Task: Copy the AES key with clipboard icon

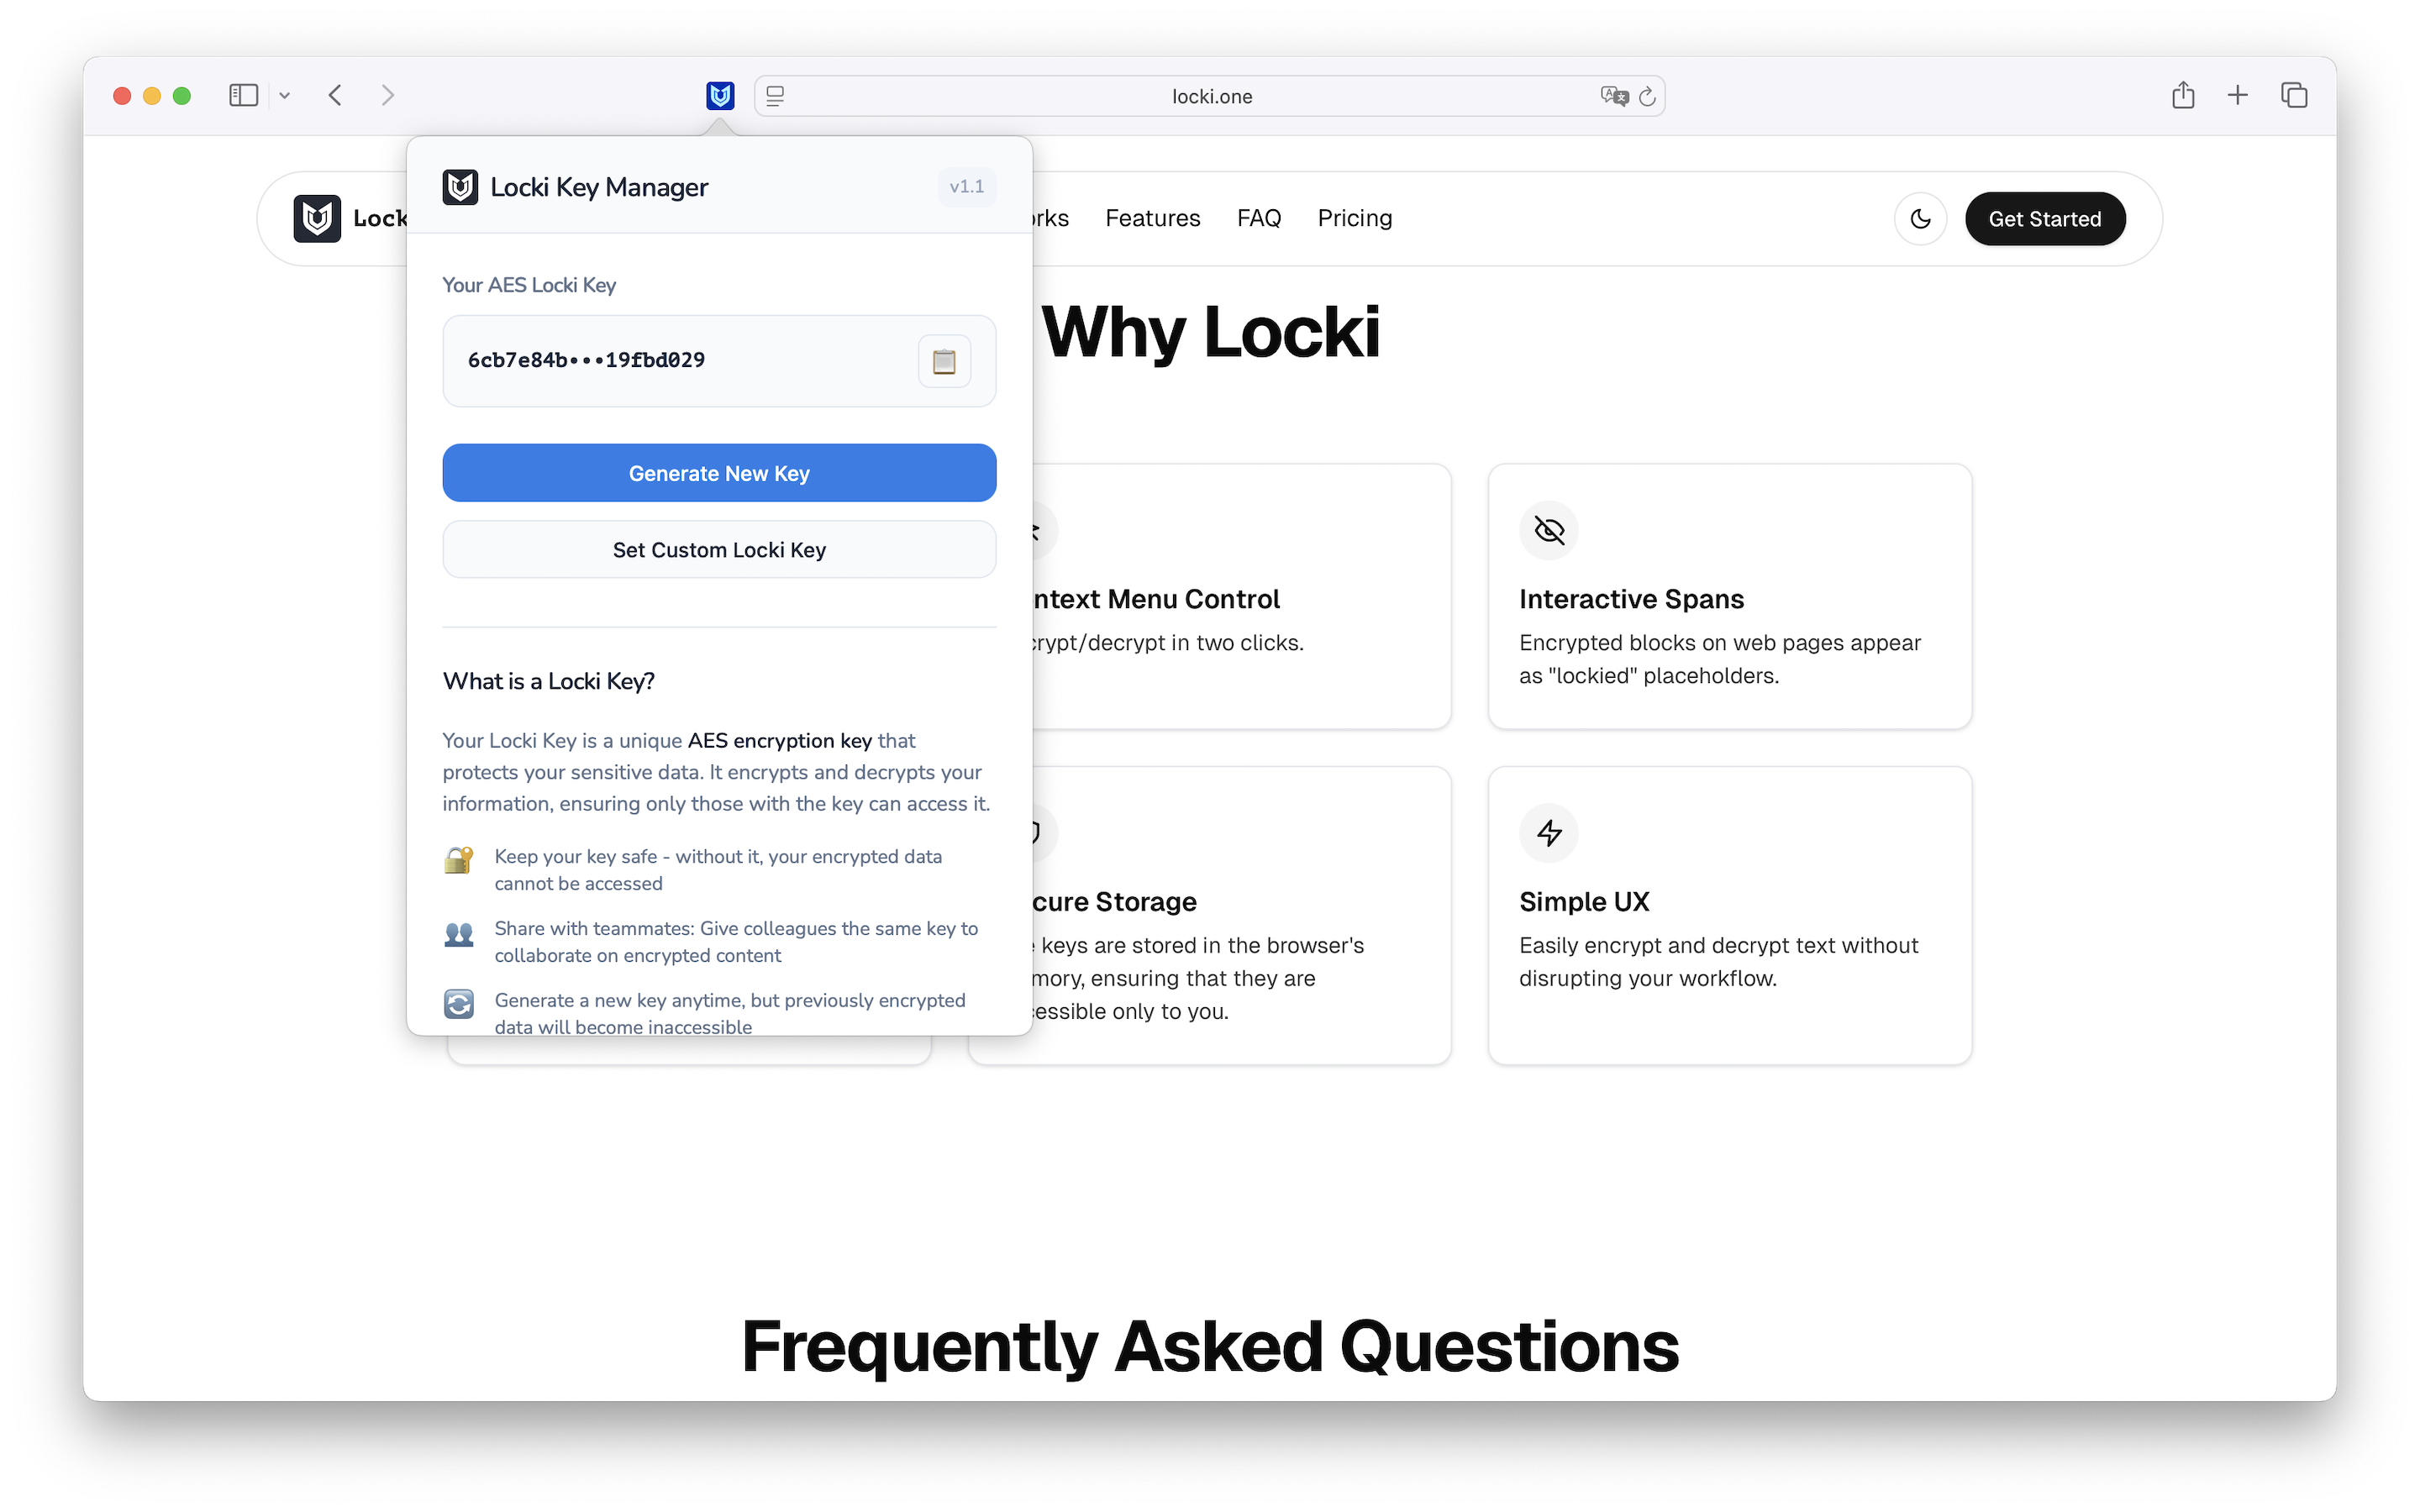Action: click(x=943, y=361)
